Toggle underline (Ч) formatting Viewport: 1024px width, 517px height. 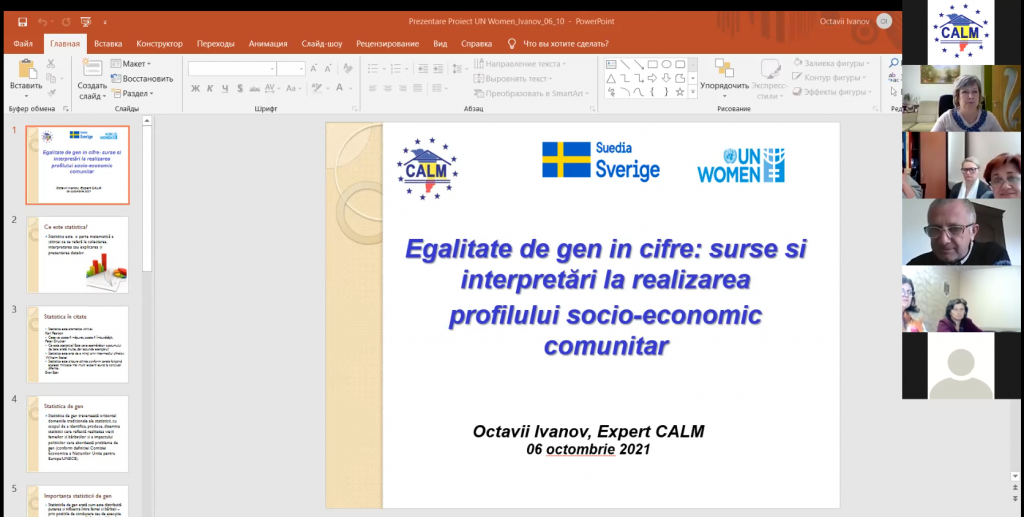click(225, 88)
